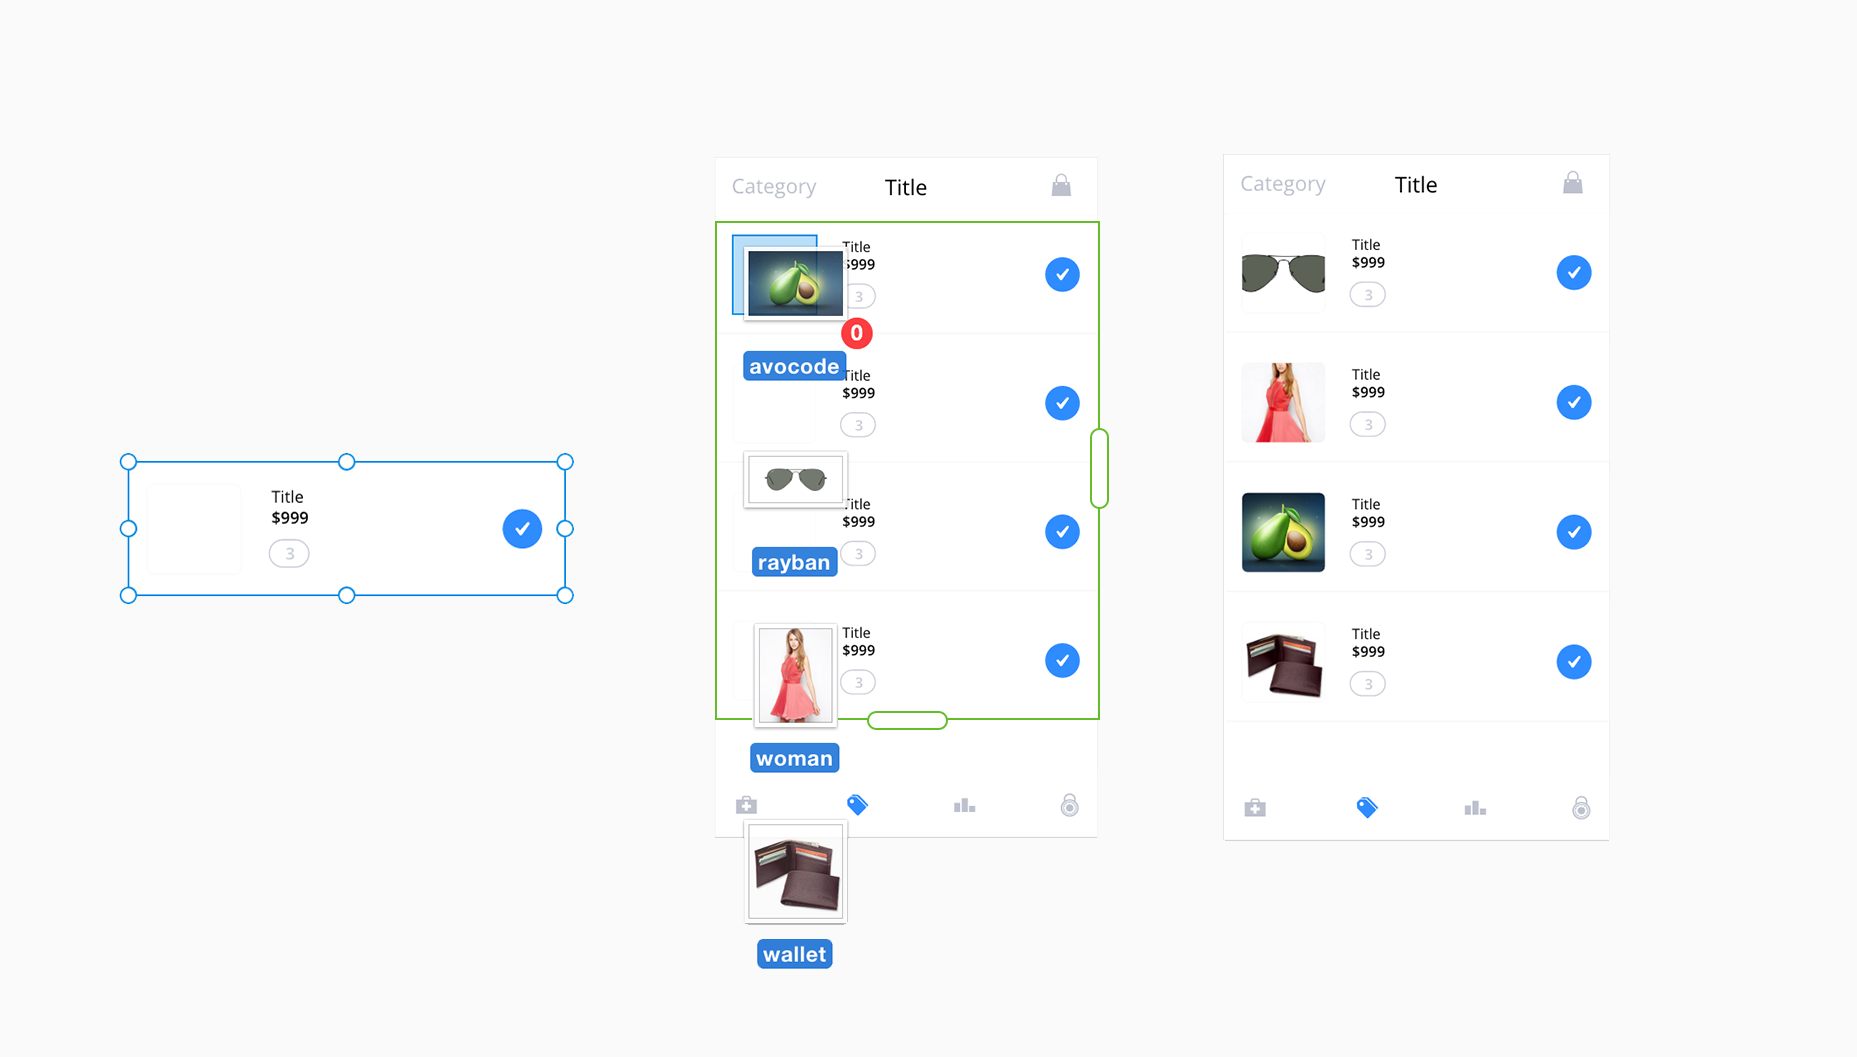Select the avocado thumbnail being dragged in middle screen
The height and width of the screenshot is (1057, 1857).
[x=795, y=284]
